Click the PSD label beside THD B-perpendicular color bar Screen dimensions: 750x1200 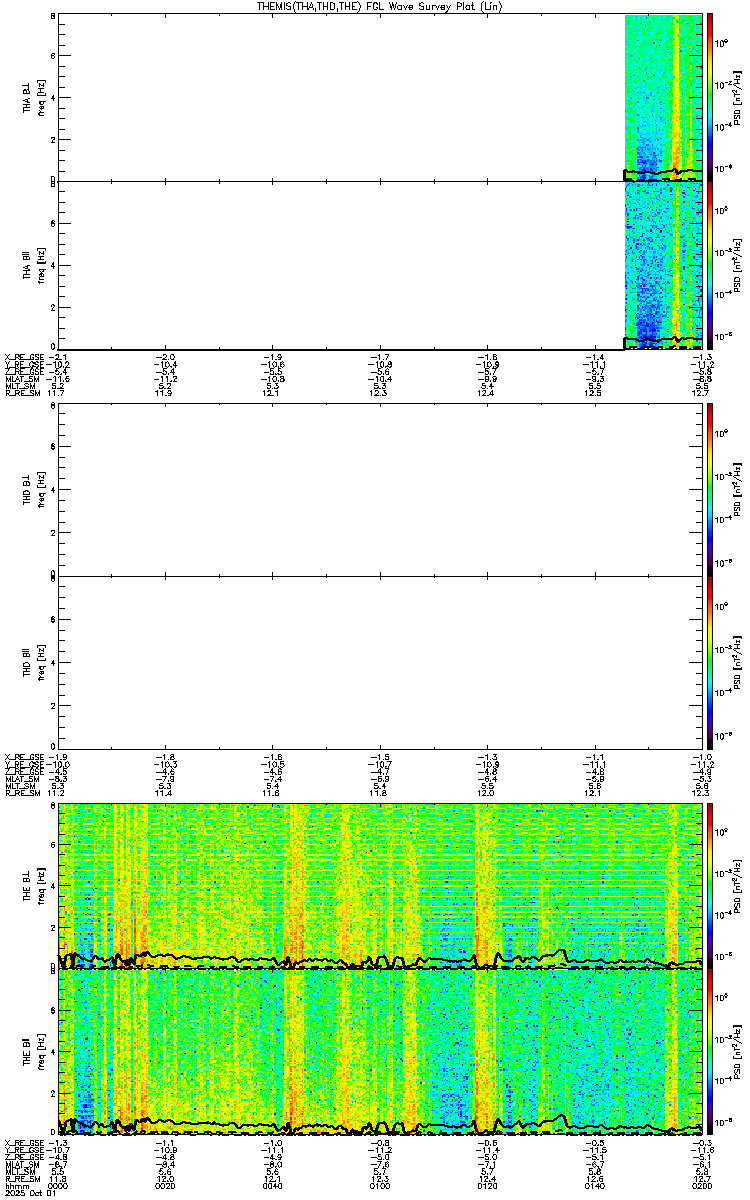(x=738, y=490)
